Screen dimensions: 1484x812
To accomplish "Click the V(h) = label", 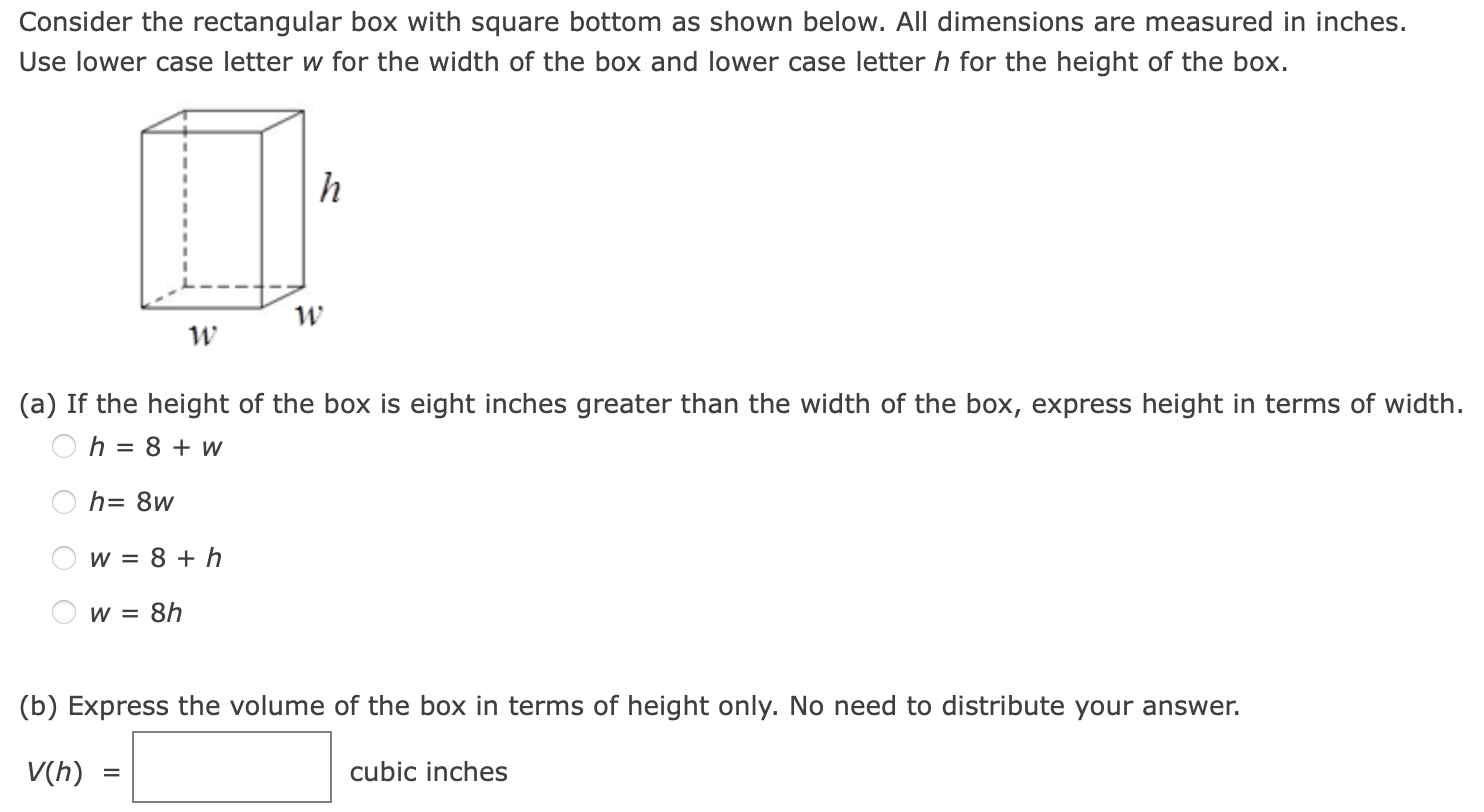I will tap(70, 771).
